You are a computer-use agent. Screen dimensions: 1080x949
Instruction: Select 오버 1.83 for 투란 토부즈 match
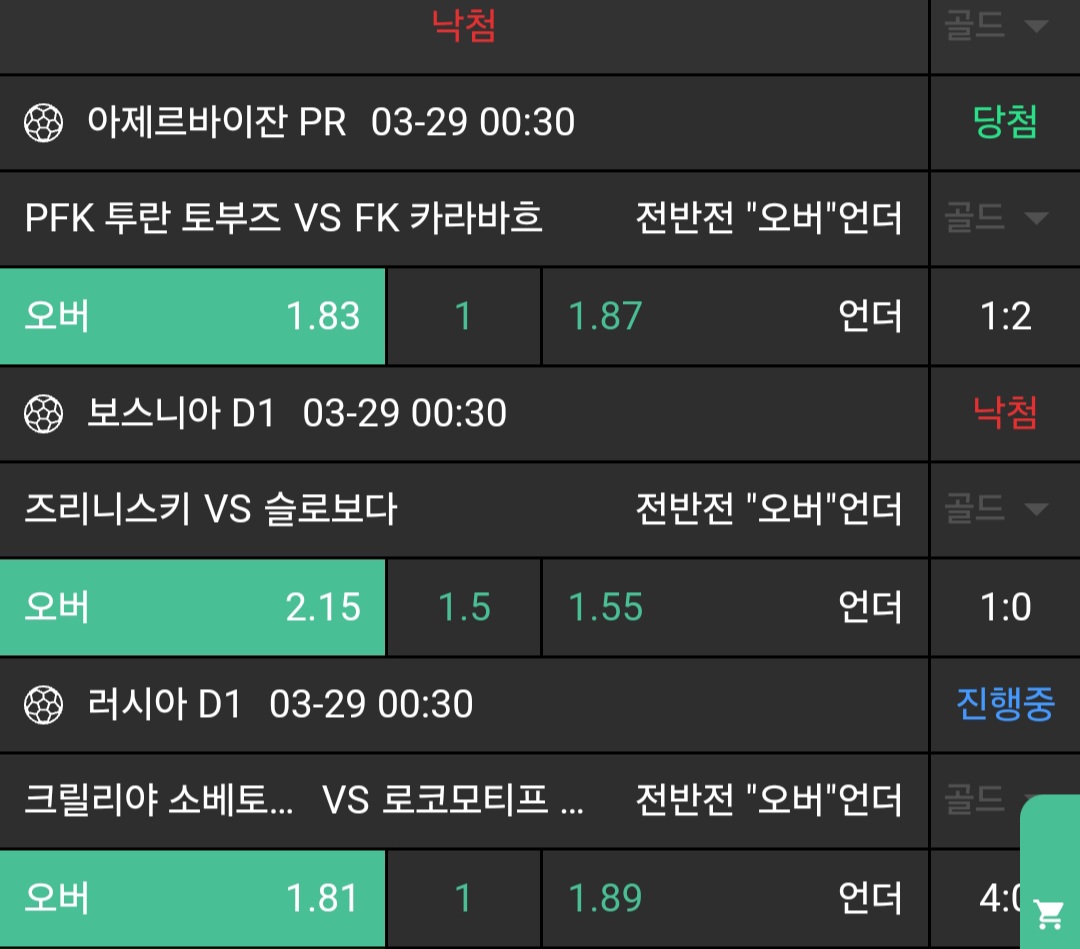pos(192,316)
